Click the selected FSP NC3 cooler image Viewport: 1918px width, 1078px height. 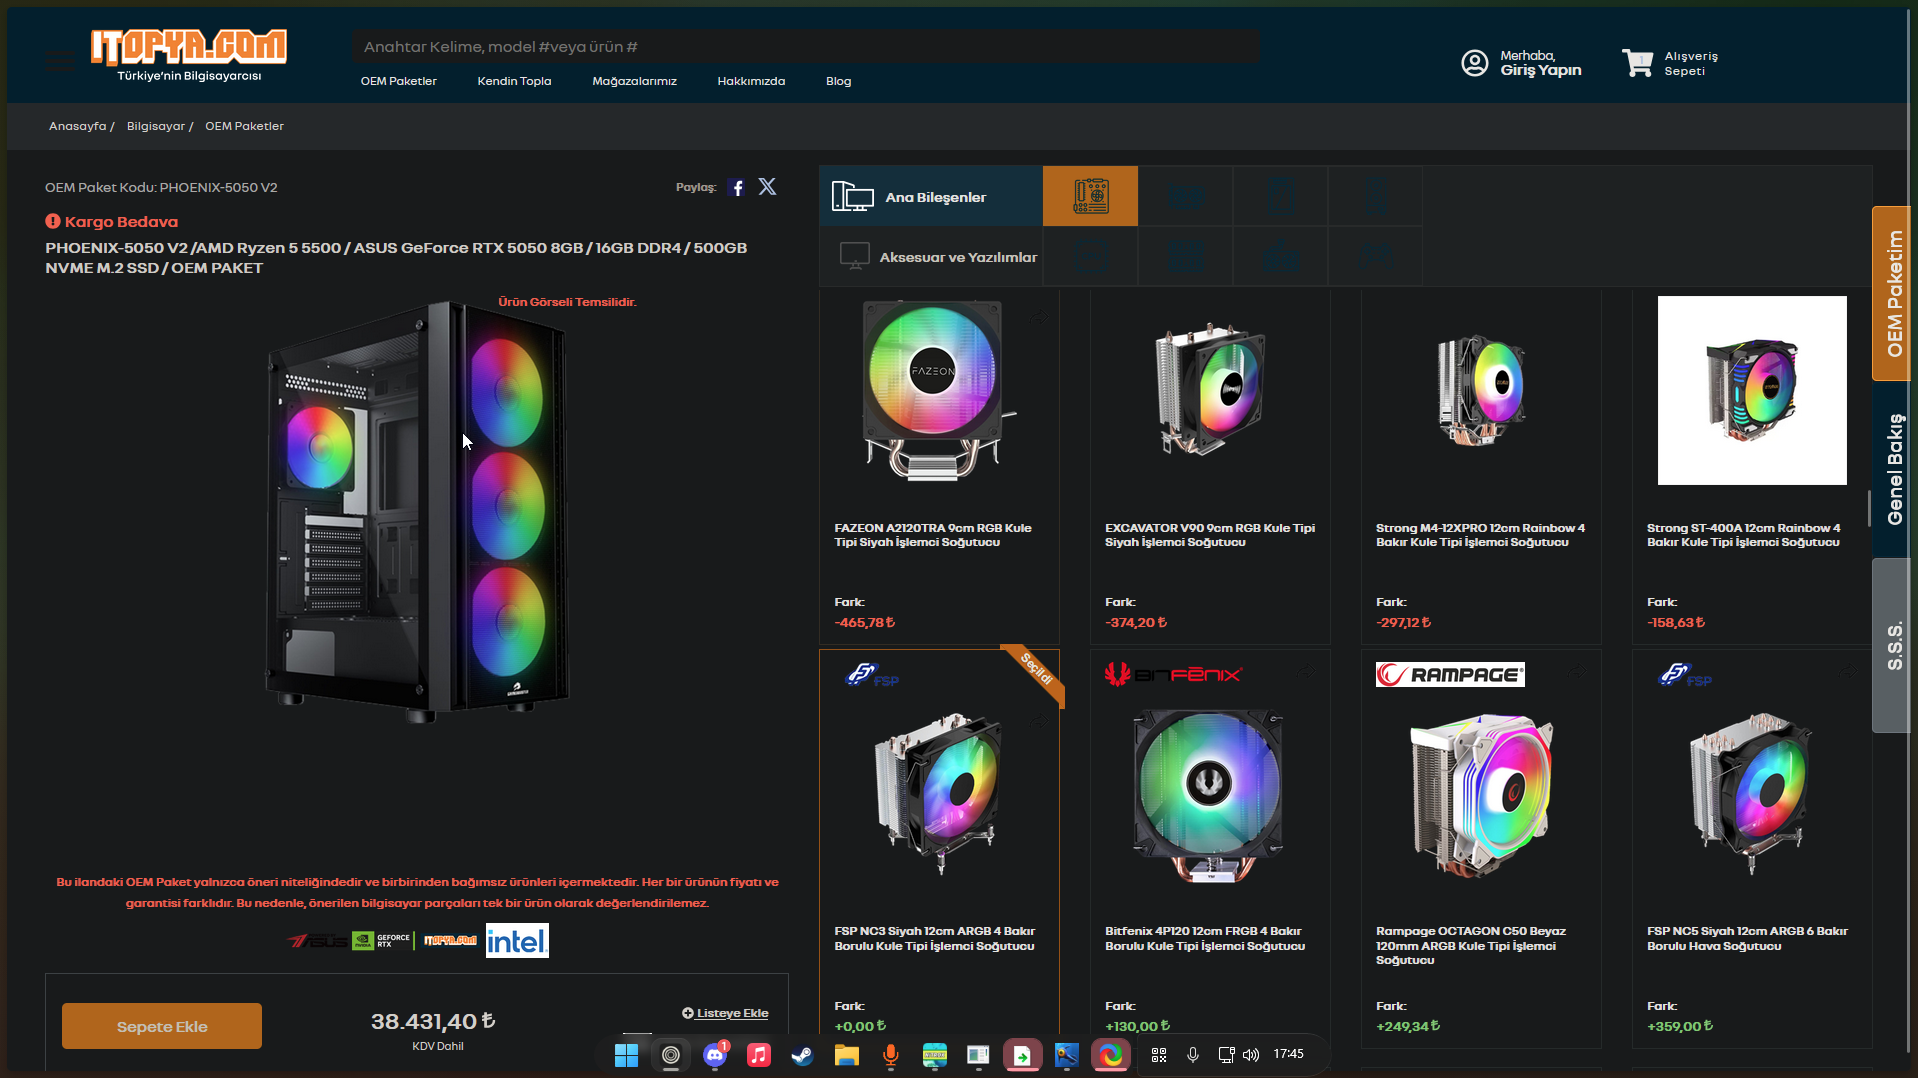[938, 794]
